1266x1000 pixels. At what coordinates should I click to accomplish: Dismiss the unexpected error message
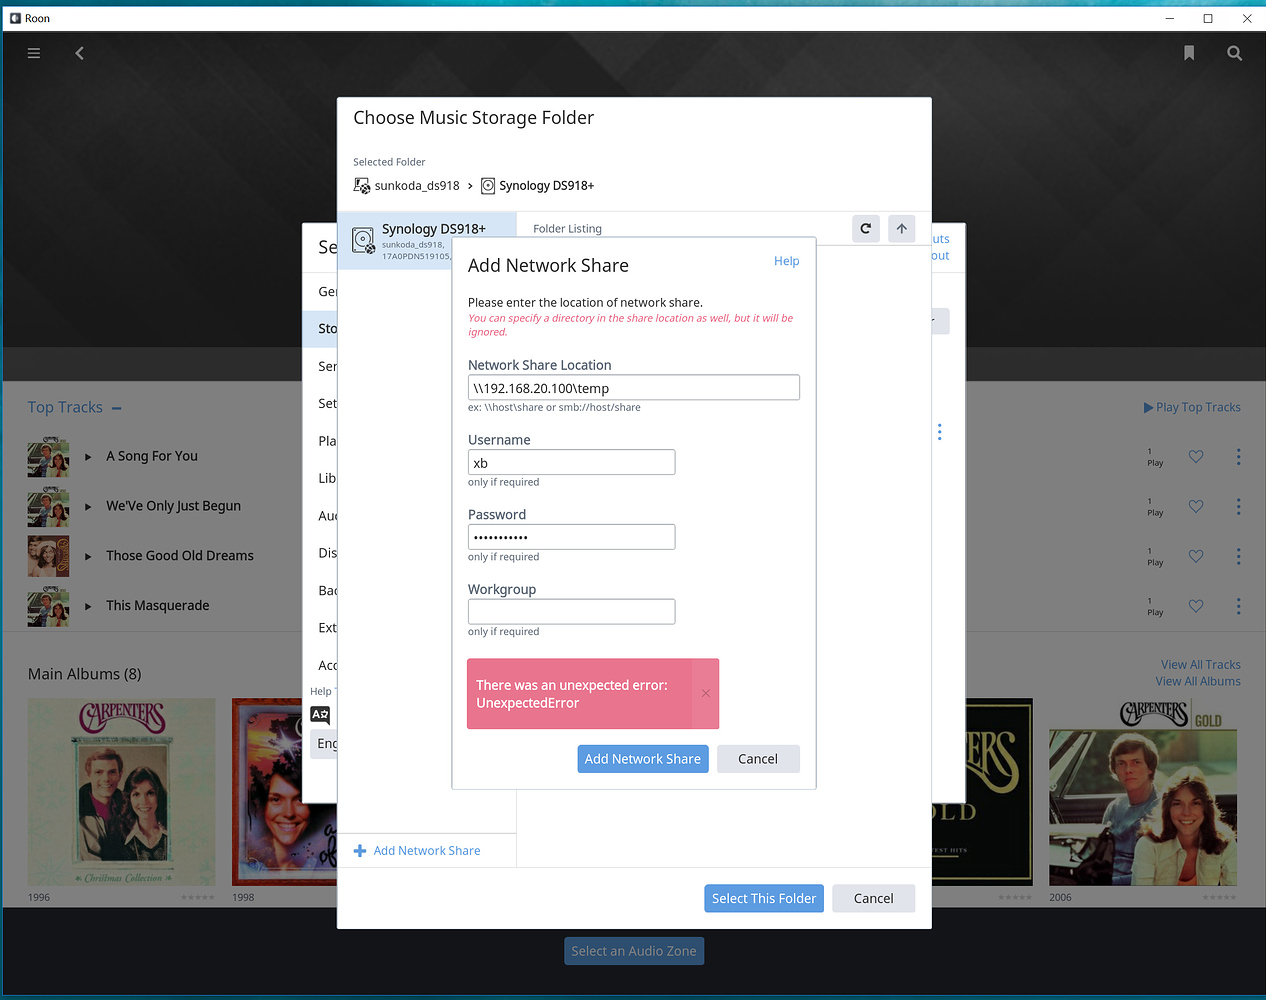coord(705,694)
